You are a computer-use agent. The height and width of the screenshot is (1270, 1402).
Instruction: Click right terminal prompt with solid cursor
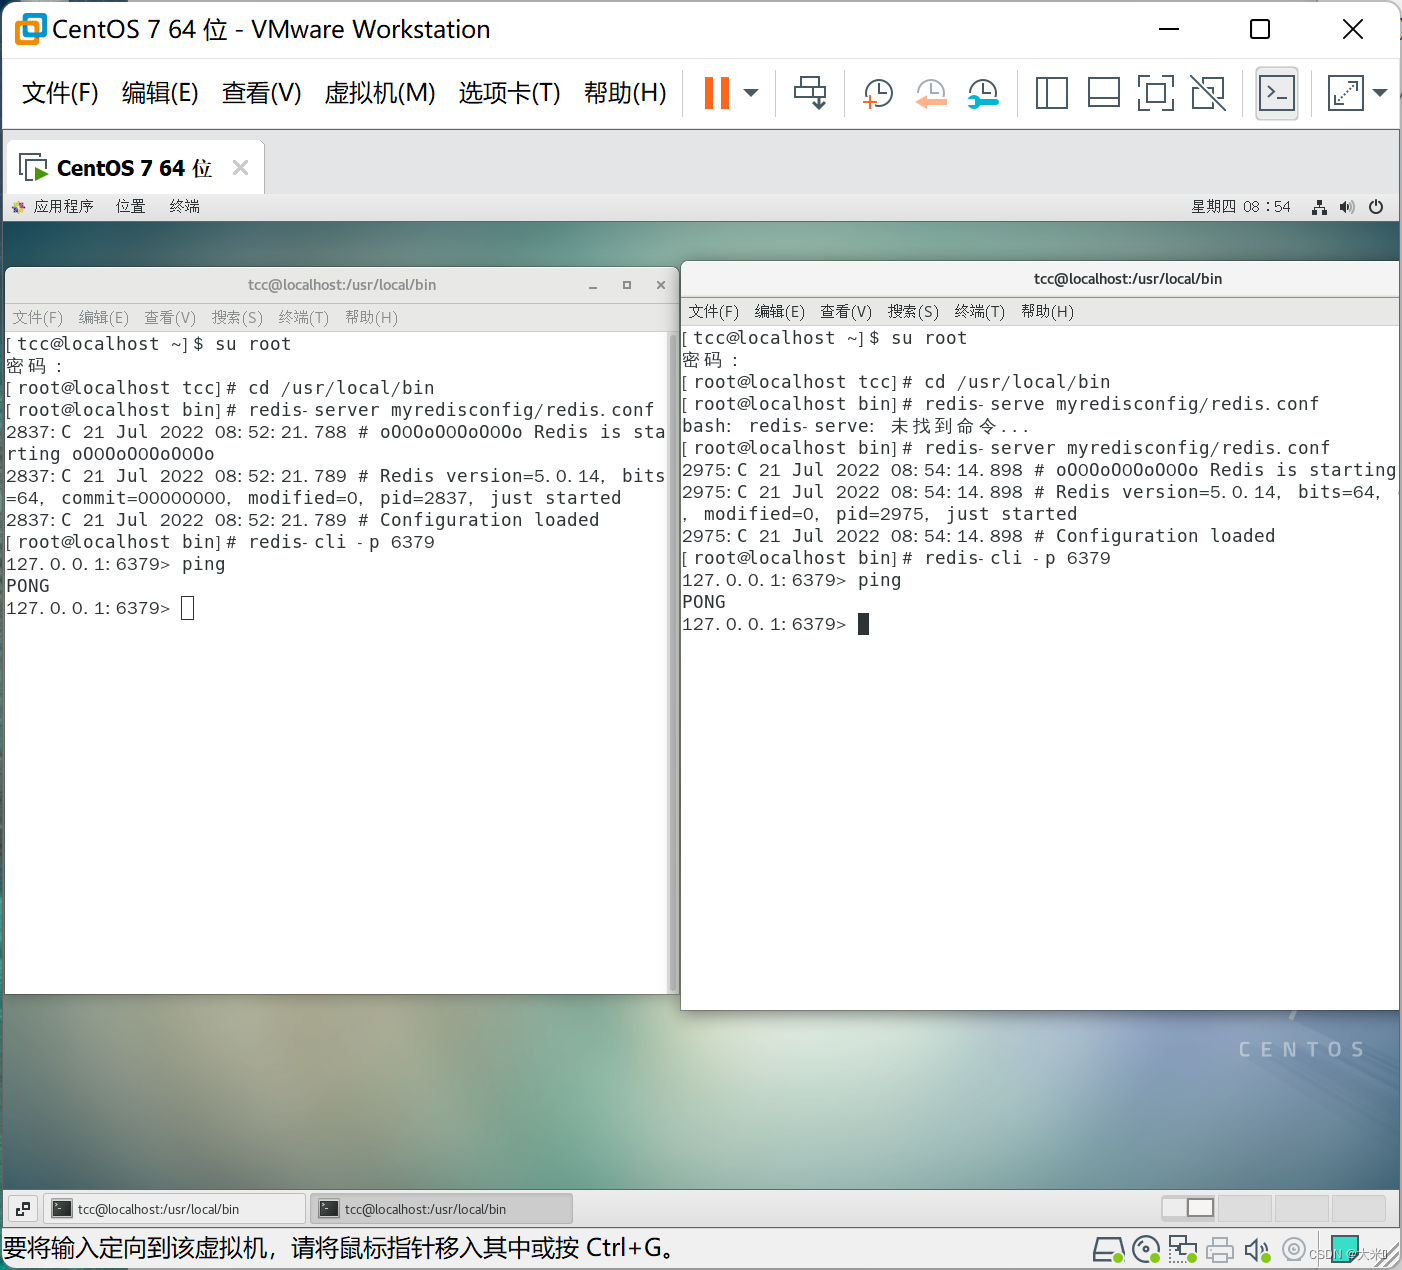click(776, 624)
